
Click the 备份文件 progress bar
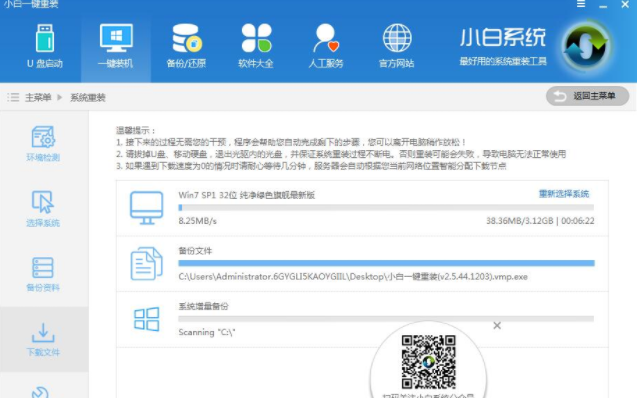(x=386, y=263)
